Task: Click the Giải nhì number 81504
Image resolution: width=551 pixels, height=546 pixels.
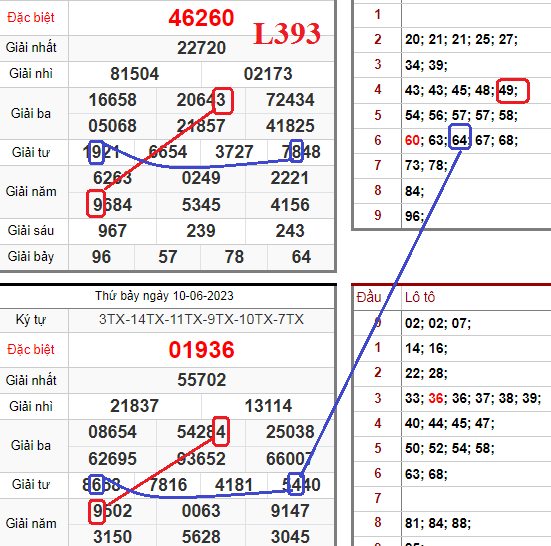Action: tap(135, 74)
